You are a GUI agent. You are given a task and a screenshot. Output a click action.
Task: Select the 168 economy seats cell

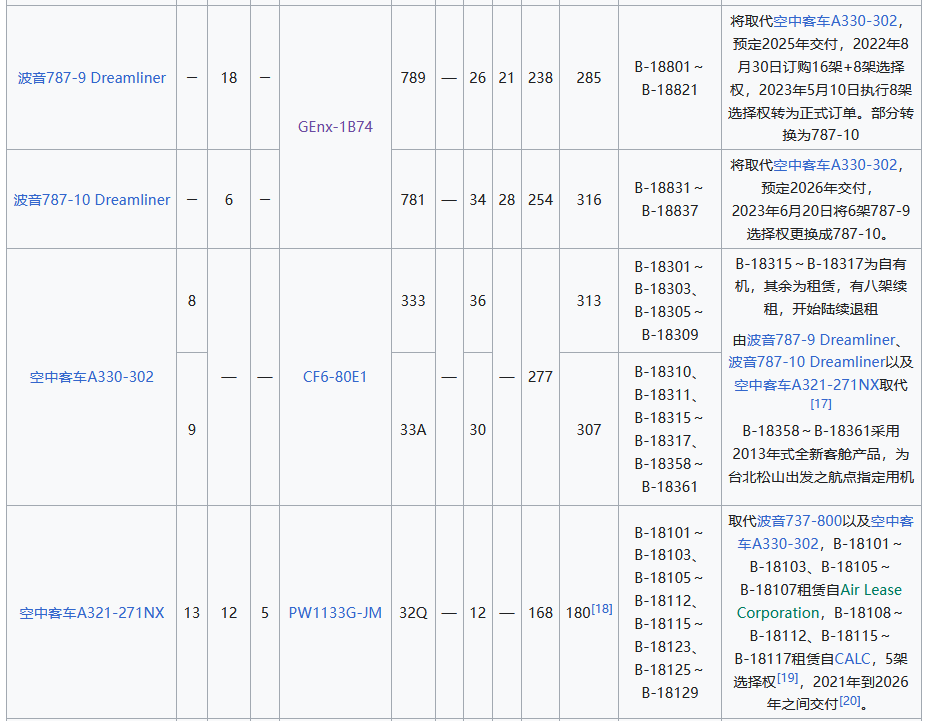(x=540, y=613)
